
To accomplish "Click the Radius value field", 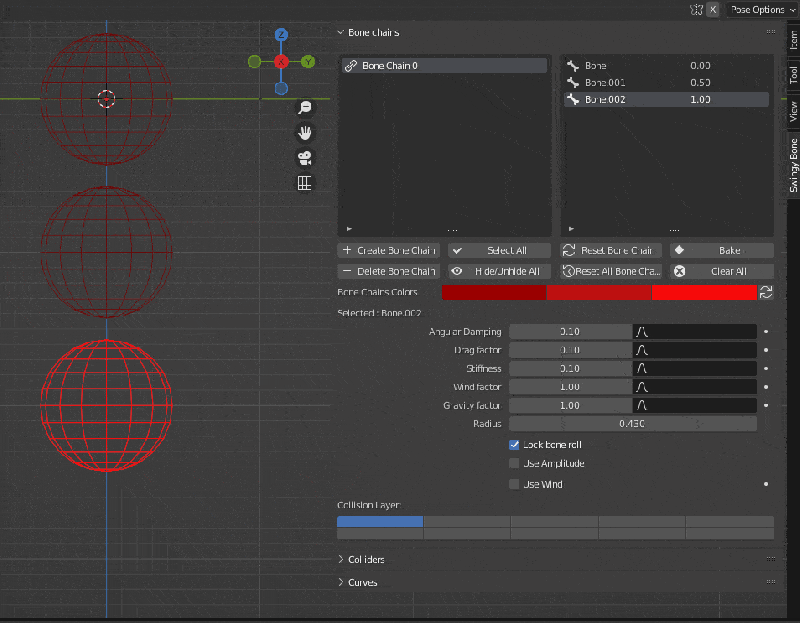I will (x=633, y=423).
